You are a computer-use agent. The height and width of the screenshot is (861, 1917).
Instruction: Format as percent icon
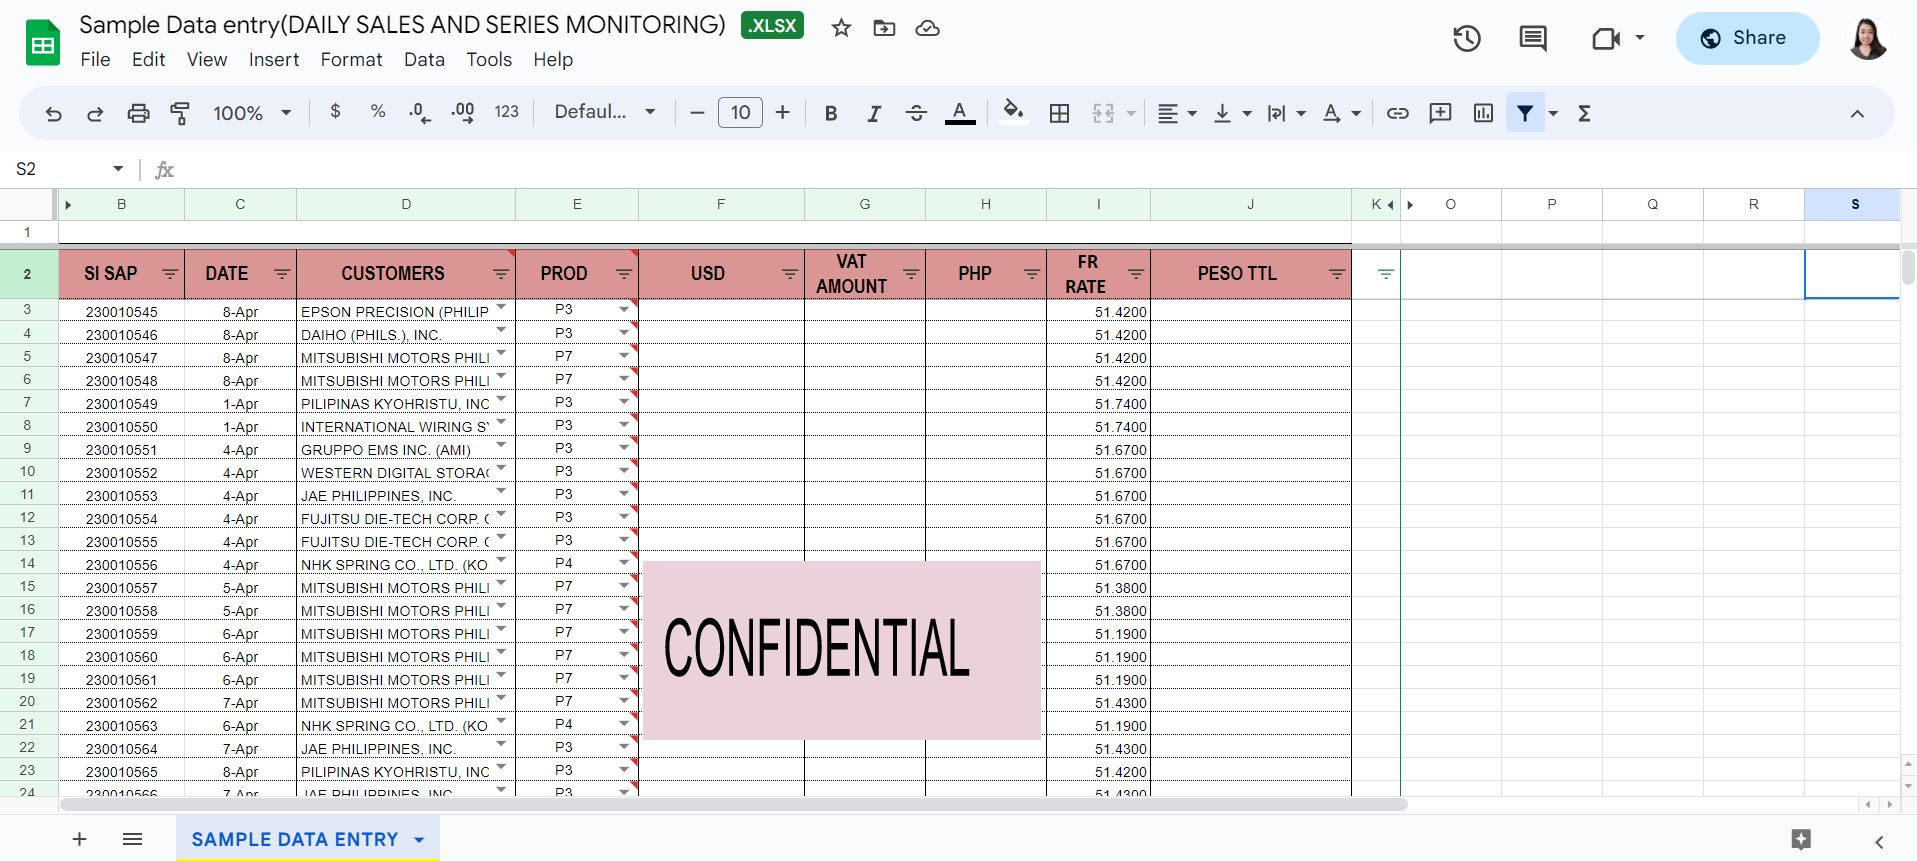(378, 112)
